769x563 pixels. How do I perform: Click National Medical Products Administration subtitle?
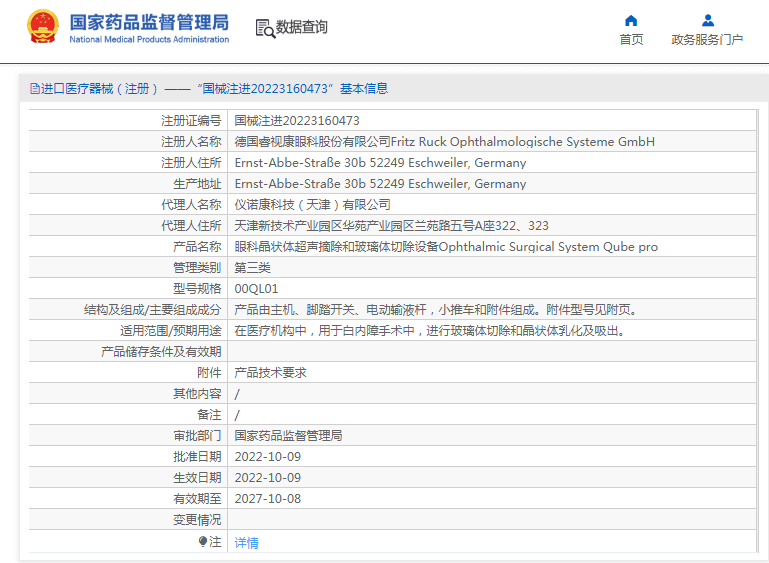pyautogui.click(x=149, y=39)
